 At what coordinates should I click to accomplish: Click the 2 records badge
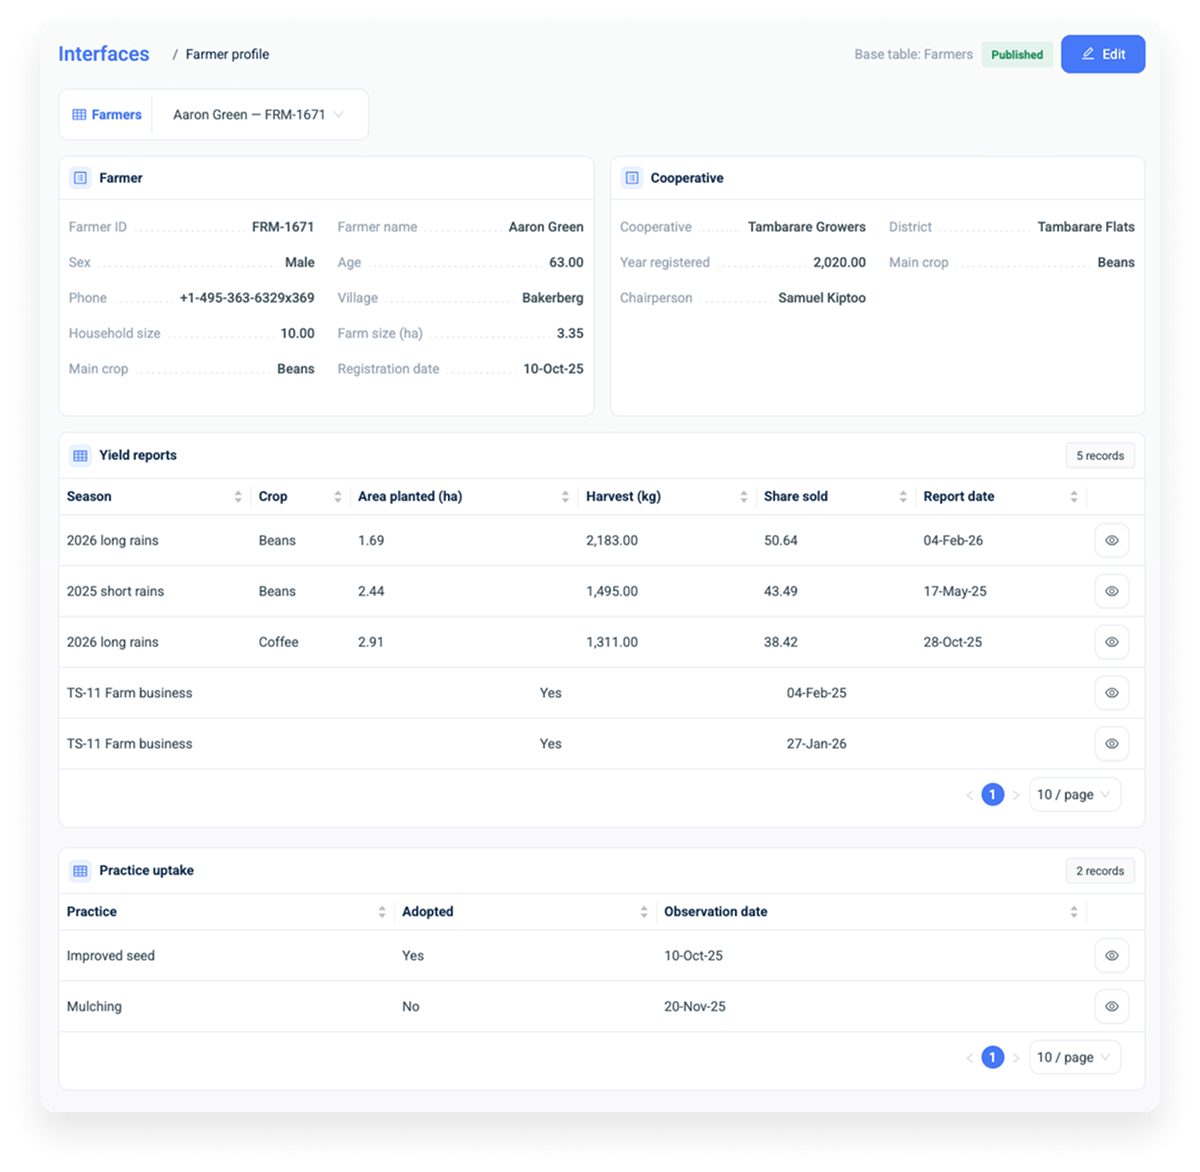1100,871
